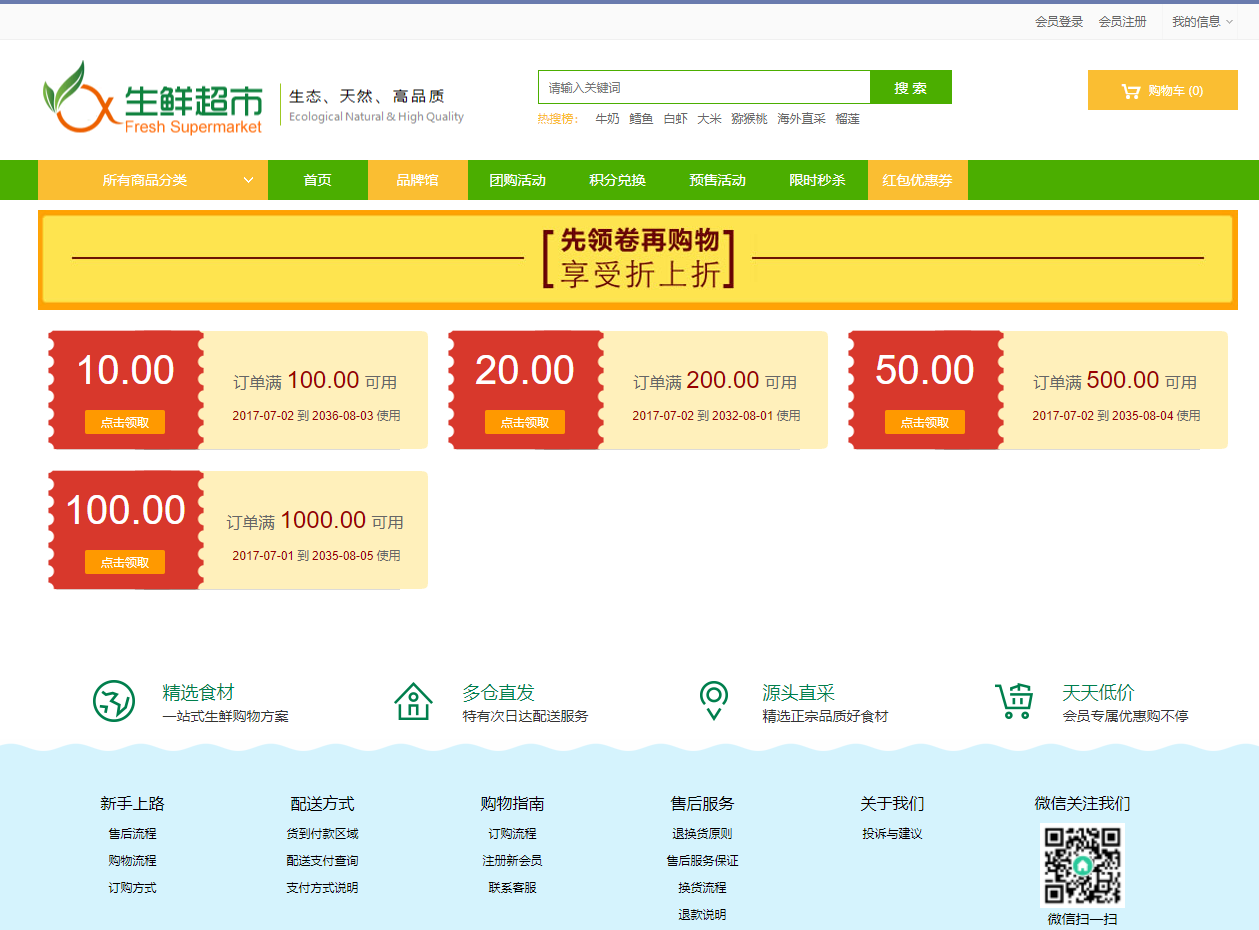This screenshot has width=1259, height=930.
Task: Open 购物流程 footer link
Action: (x=132, y=861)
